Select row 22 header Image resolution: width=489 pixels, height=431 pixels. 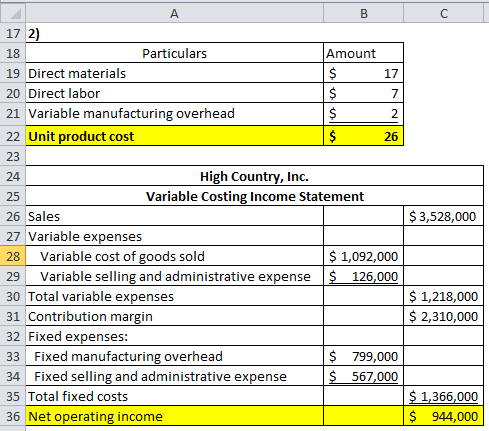[13, 136]
